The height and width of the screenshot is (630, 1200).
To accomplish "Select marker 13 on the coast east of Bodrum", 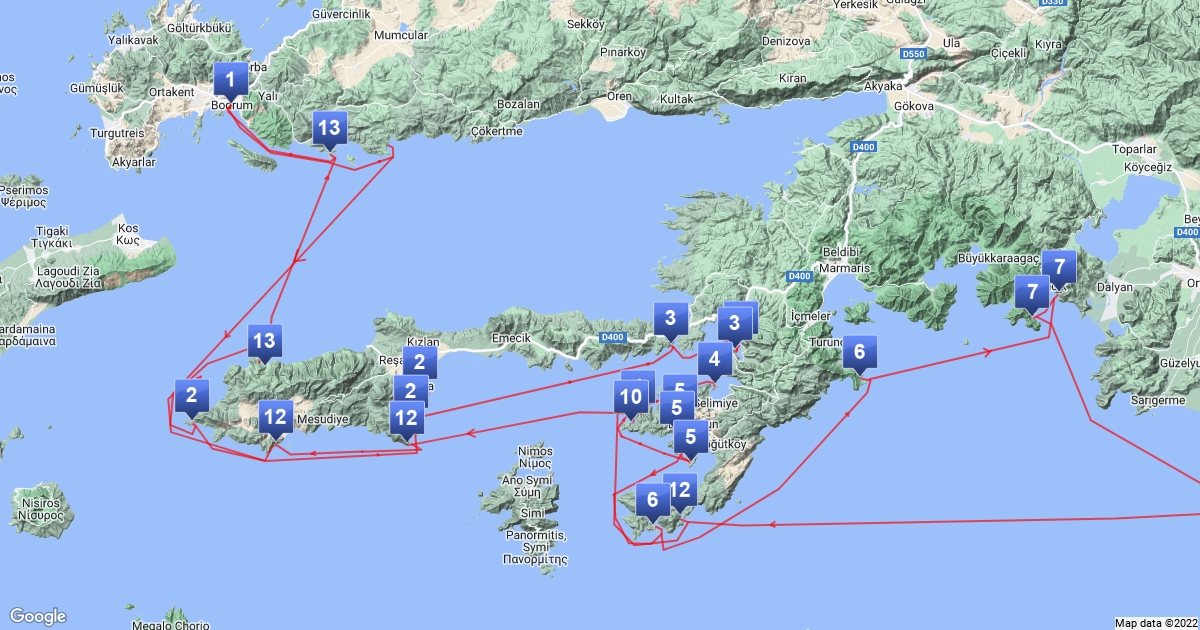I will click(x=328, y=128).
